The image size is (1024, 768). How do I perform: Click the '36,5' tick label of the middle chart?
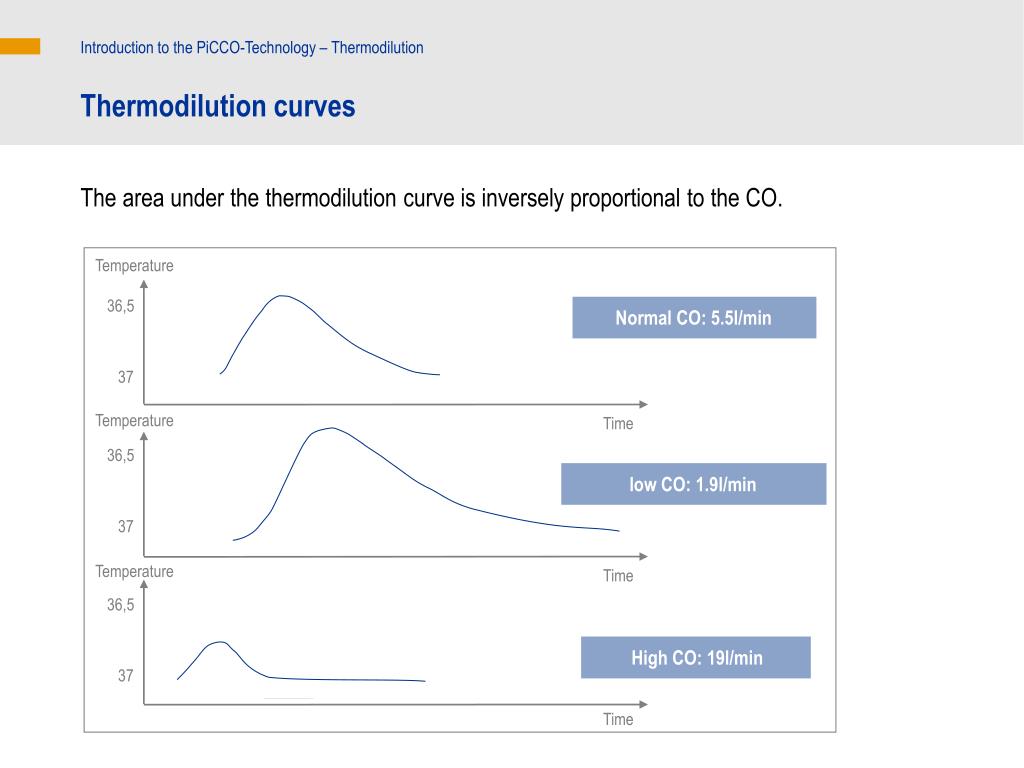point(120,455)
